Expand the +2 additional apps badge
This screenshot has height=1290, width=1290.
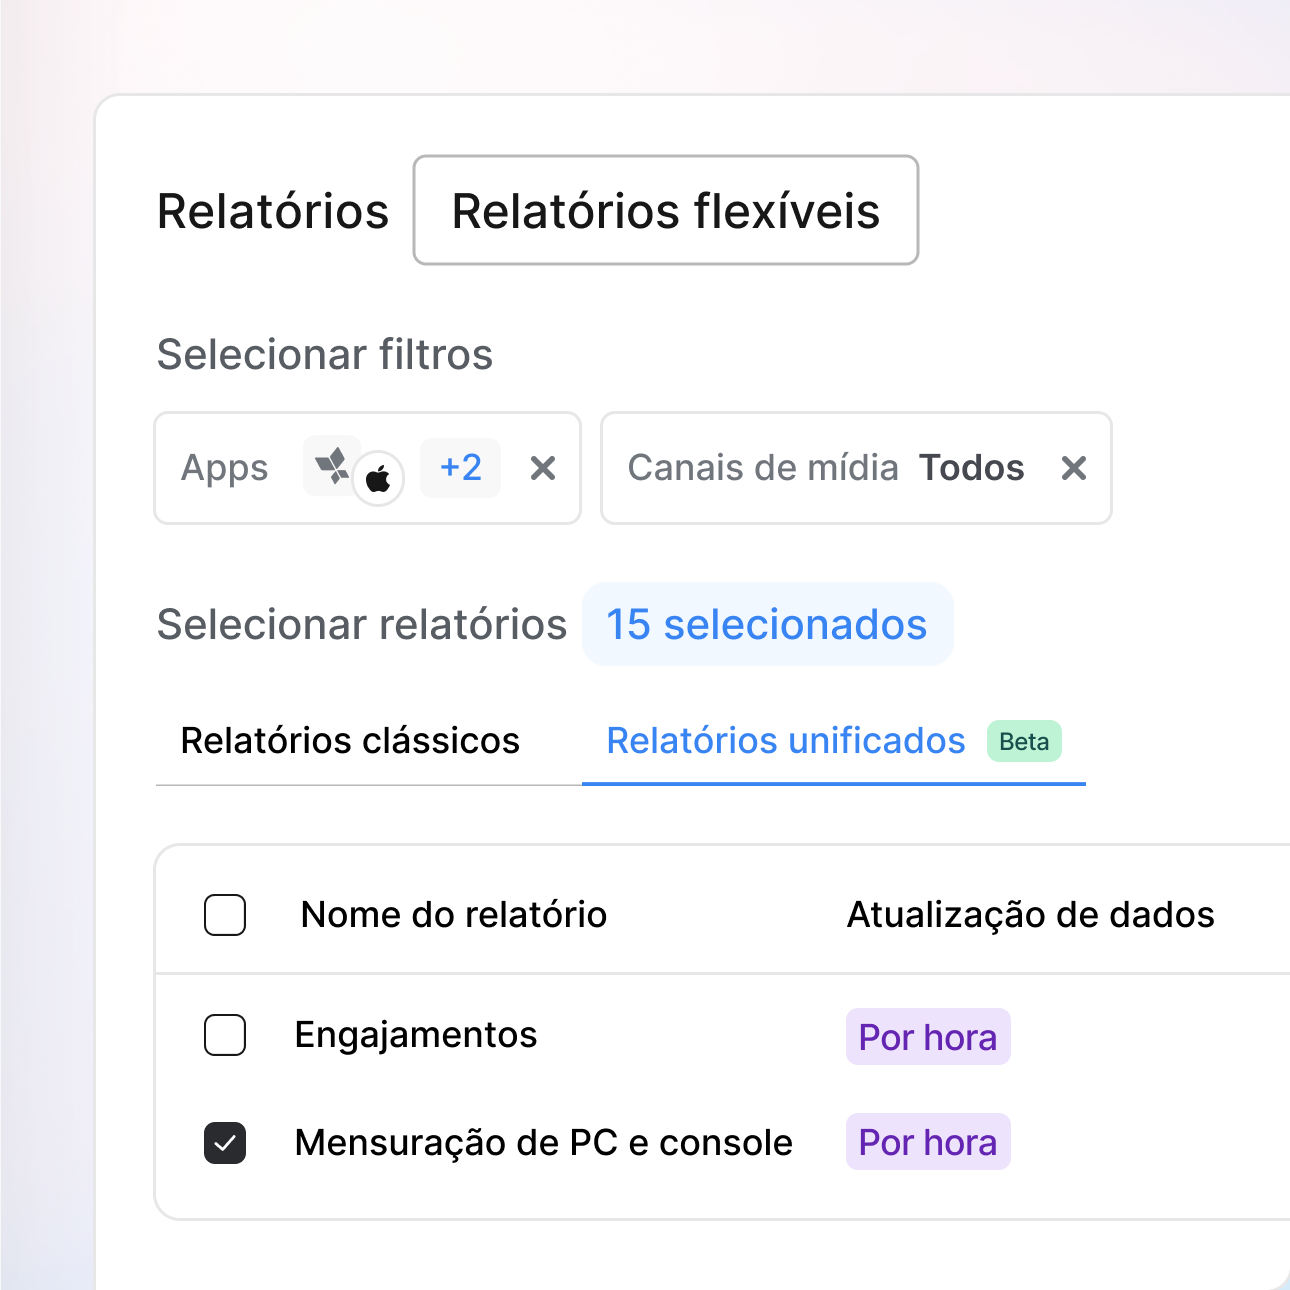(460, 468)
